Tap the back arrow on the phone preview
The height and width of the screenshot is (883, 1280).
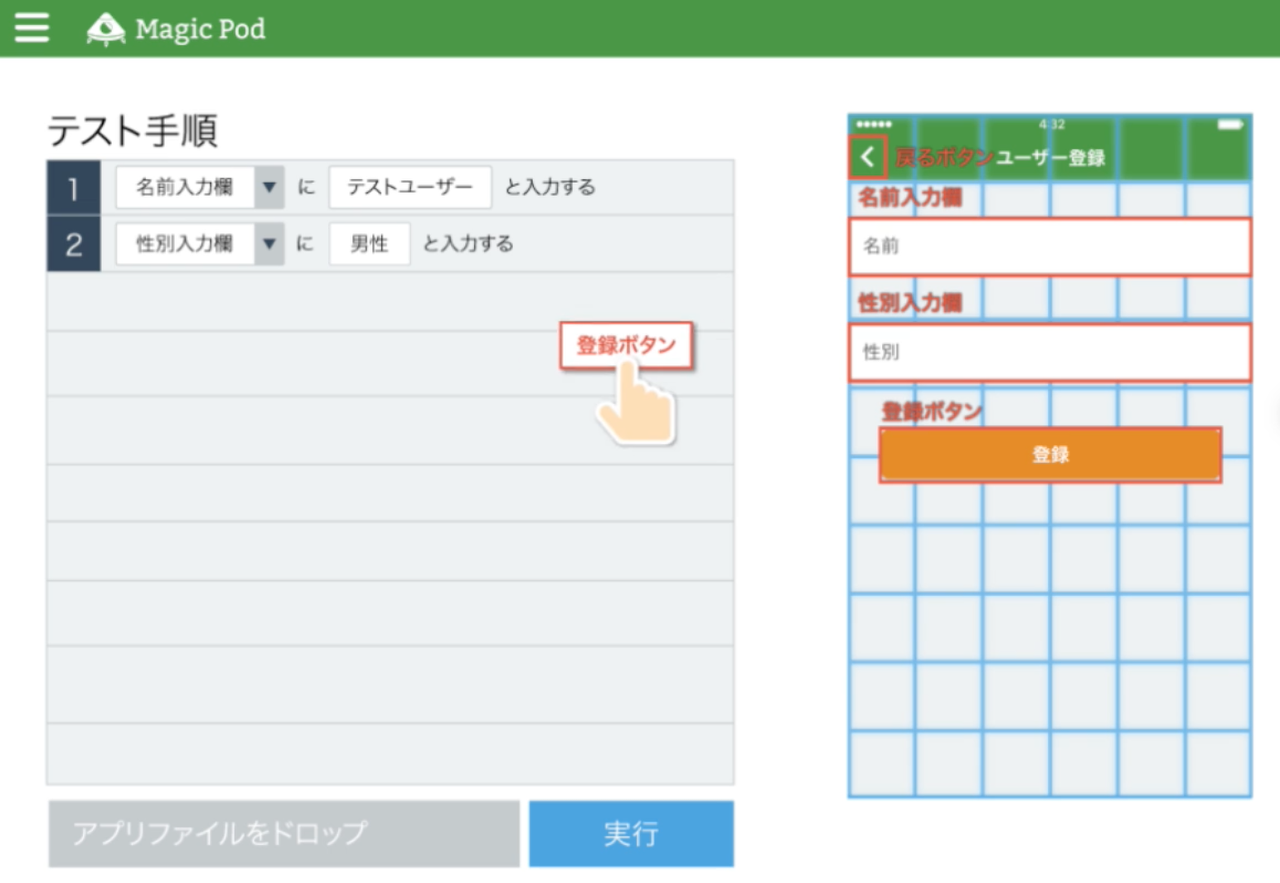pos(866,157)
